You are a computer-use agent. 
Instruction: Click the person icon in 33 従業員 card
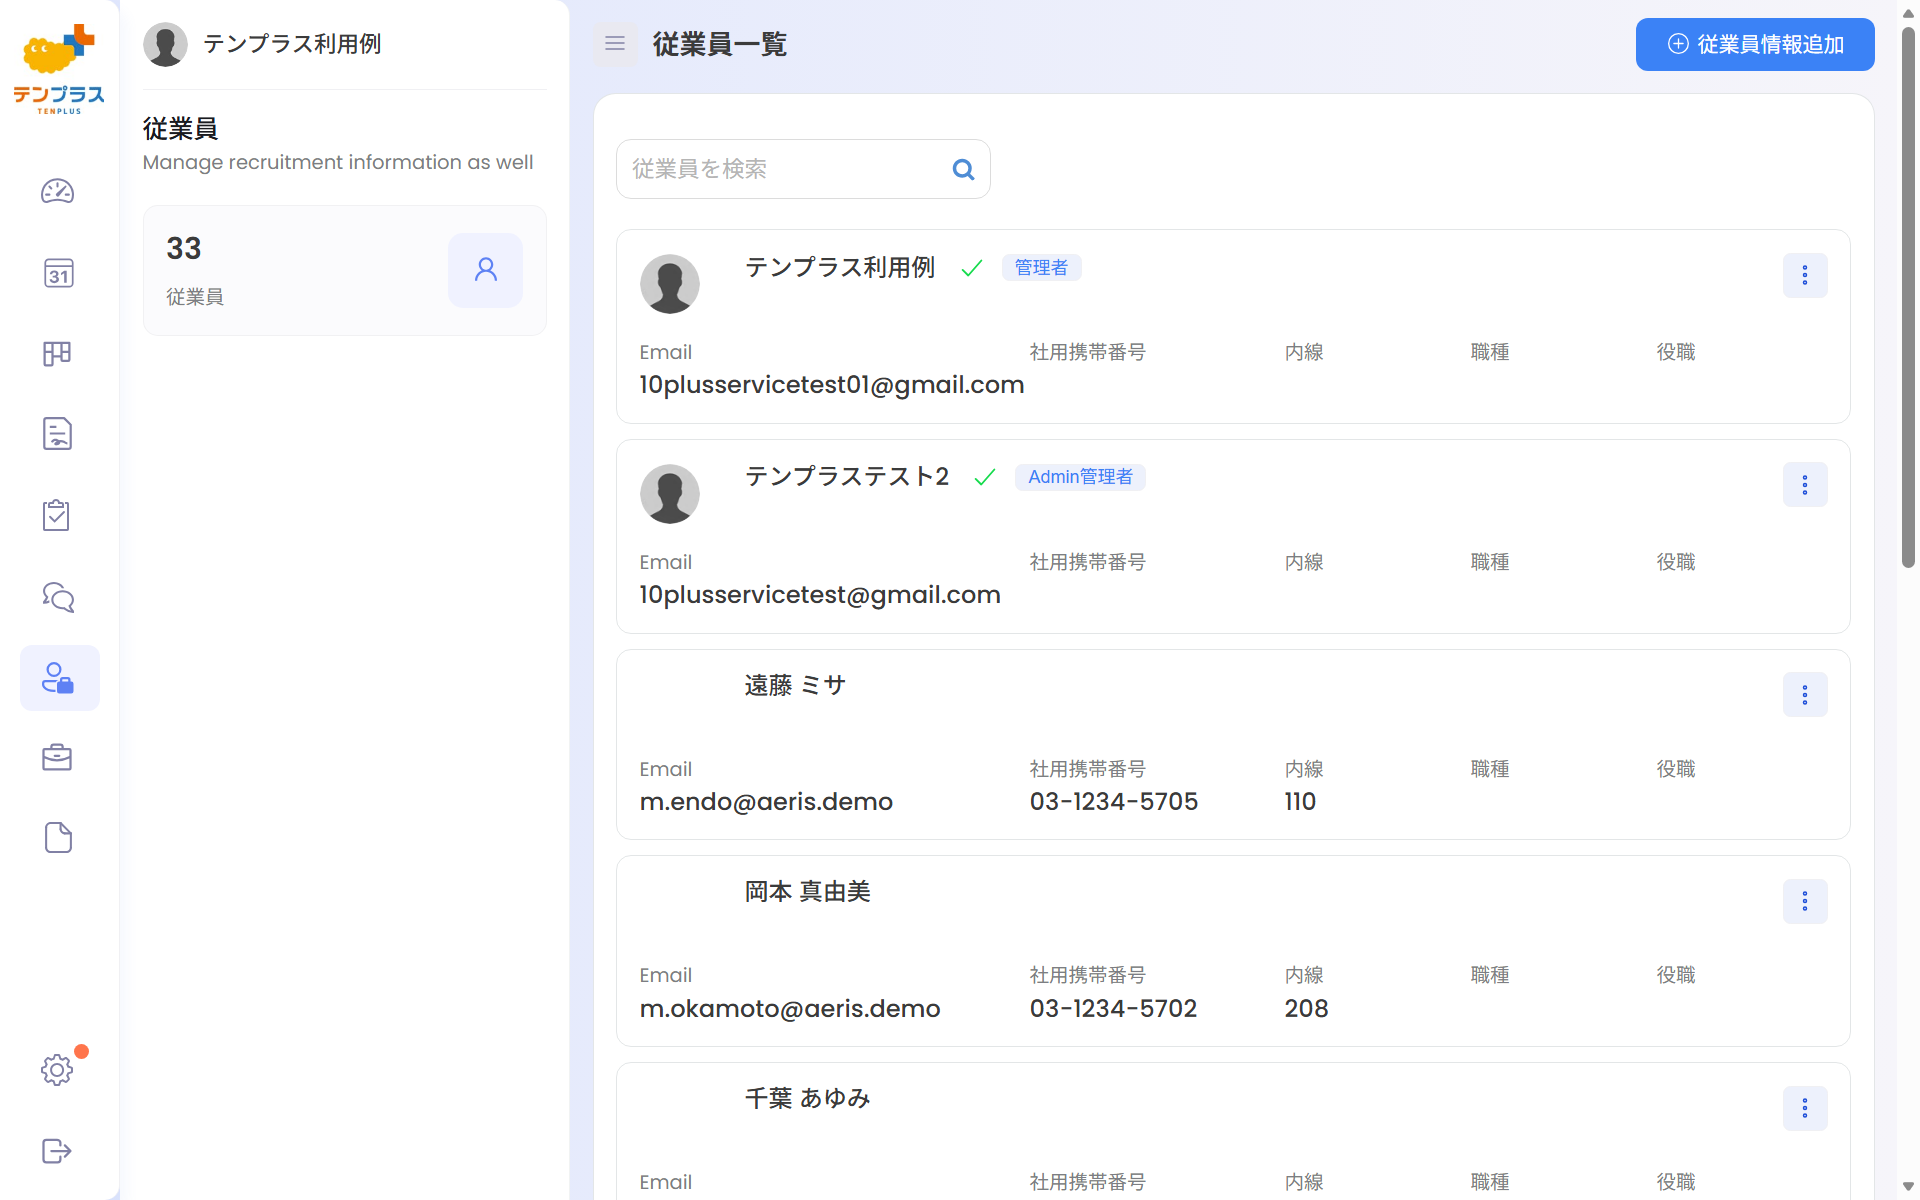tap(485, 270)
